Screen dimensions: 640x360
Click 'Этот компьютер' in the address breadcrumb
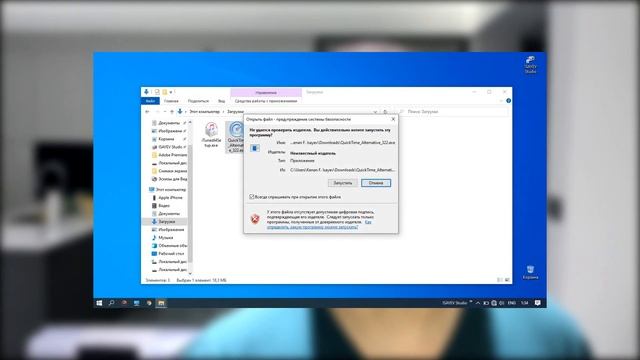pos(204,111)
